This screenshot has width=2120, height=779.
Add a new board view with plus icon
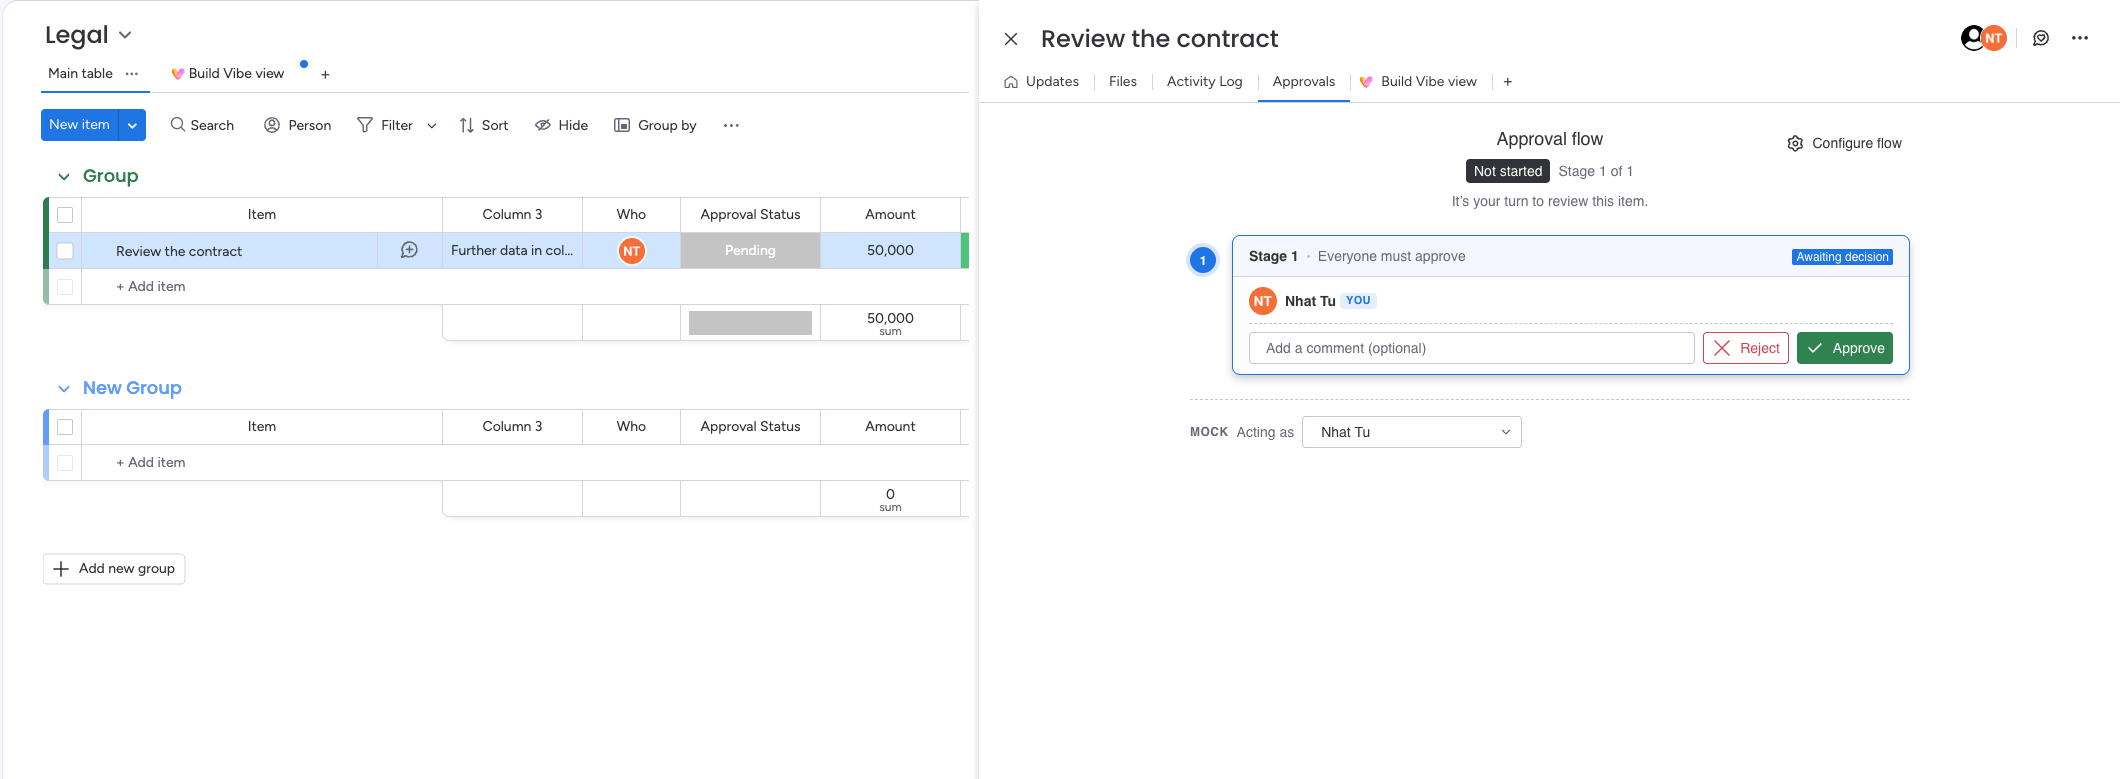pos(325,74)
